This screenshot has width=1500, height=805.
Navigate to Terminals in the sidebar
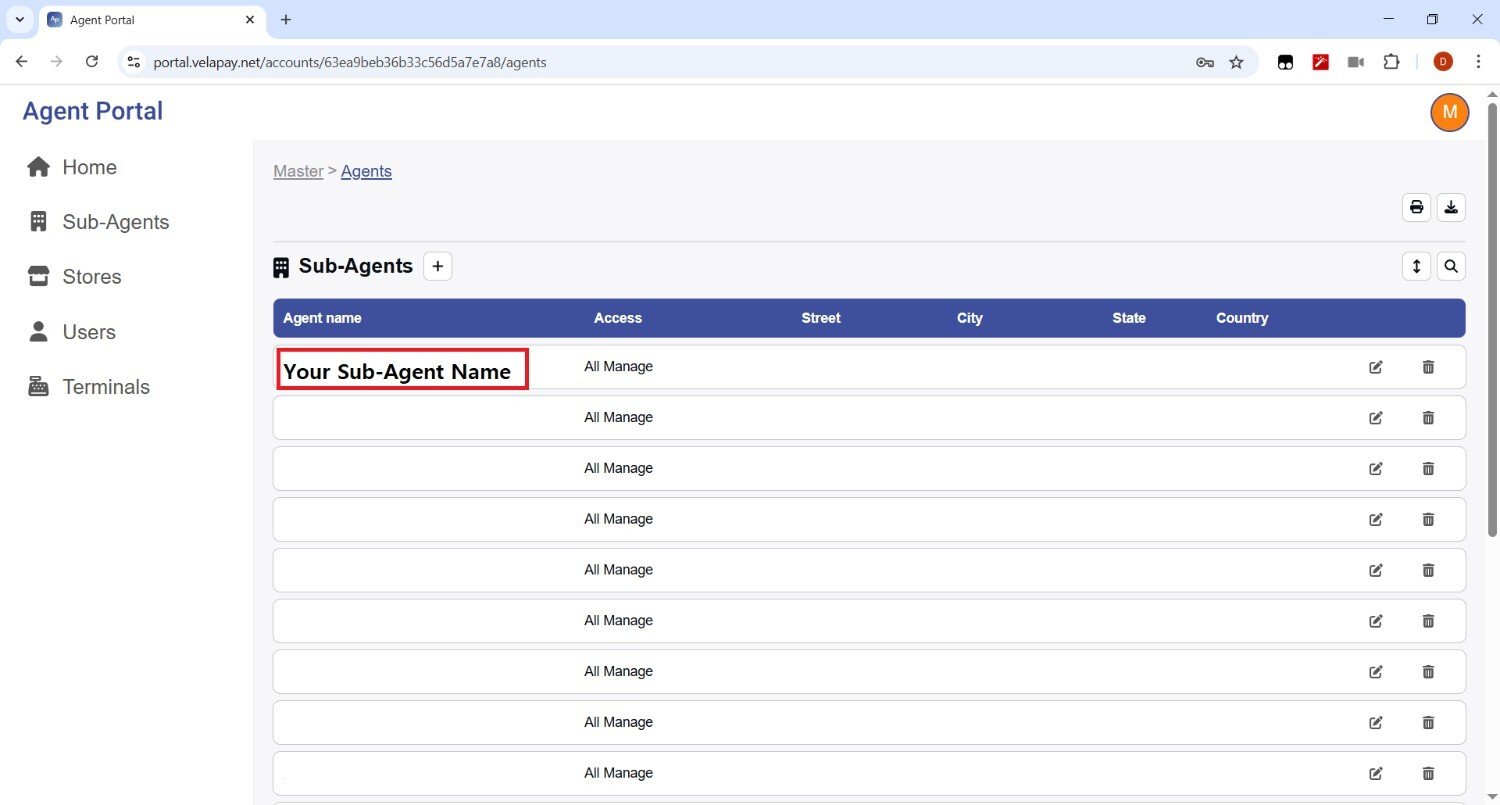(x=105, y=387)
